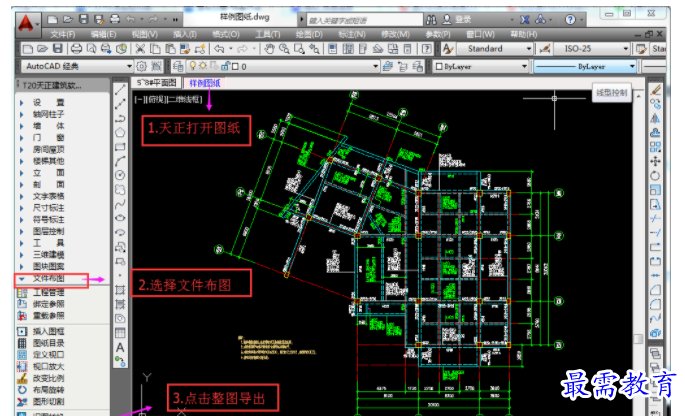This screenshot has height=416, width=685.
Task: Click the viewport control label in drawing corner
Action: [169, 100]
